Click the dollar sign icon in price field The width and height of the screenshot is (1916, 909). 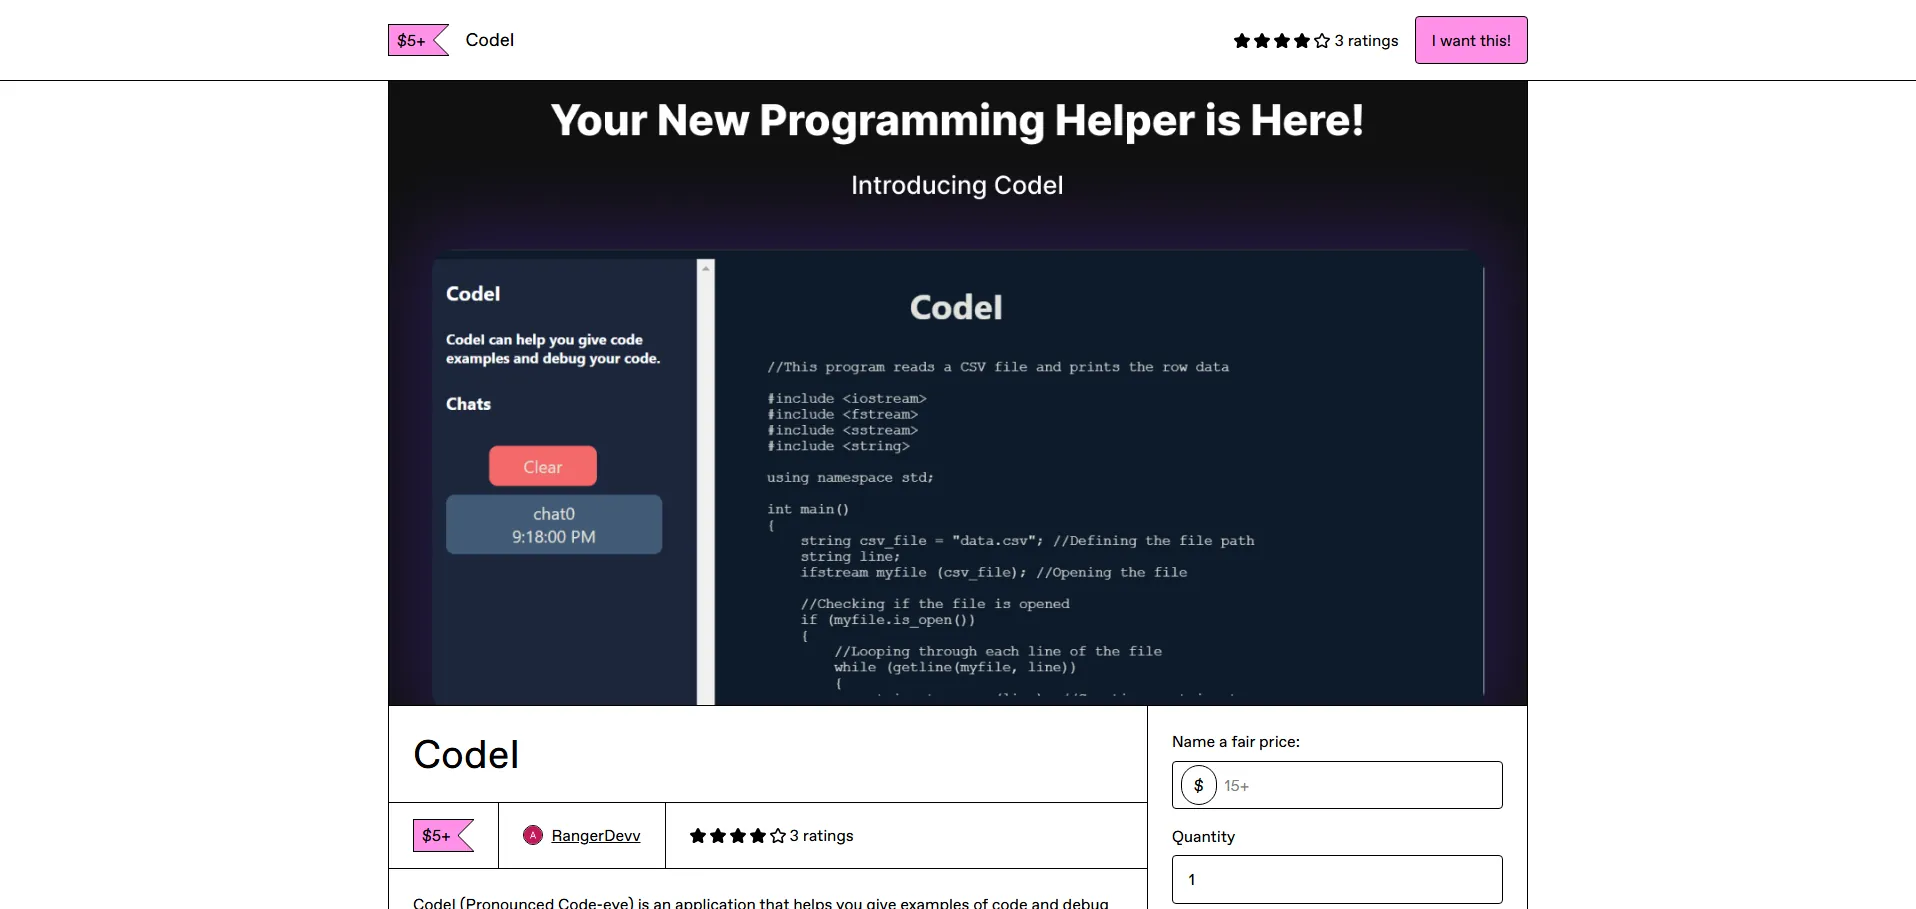coord(1198,786)
